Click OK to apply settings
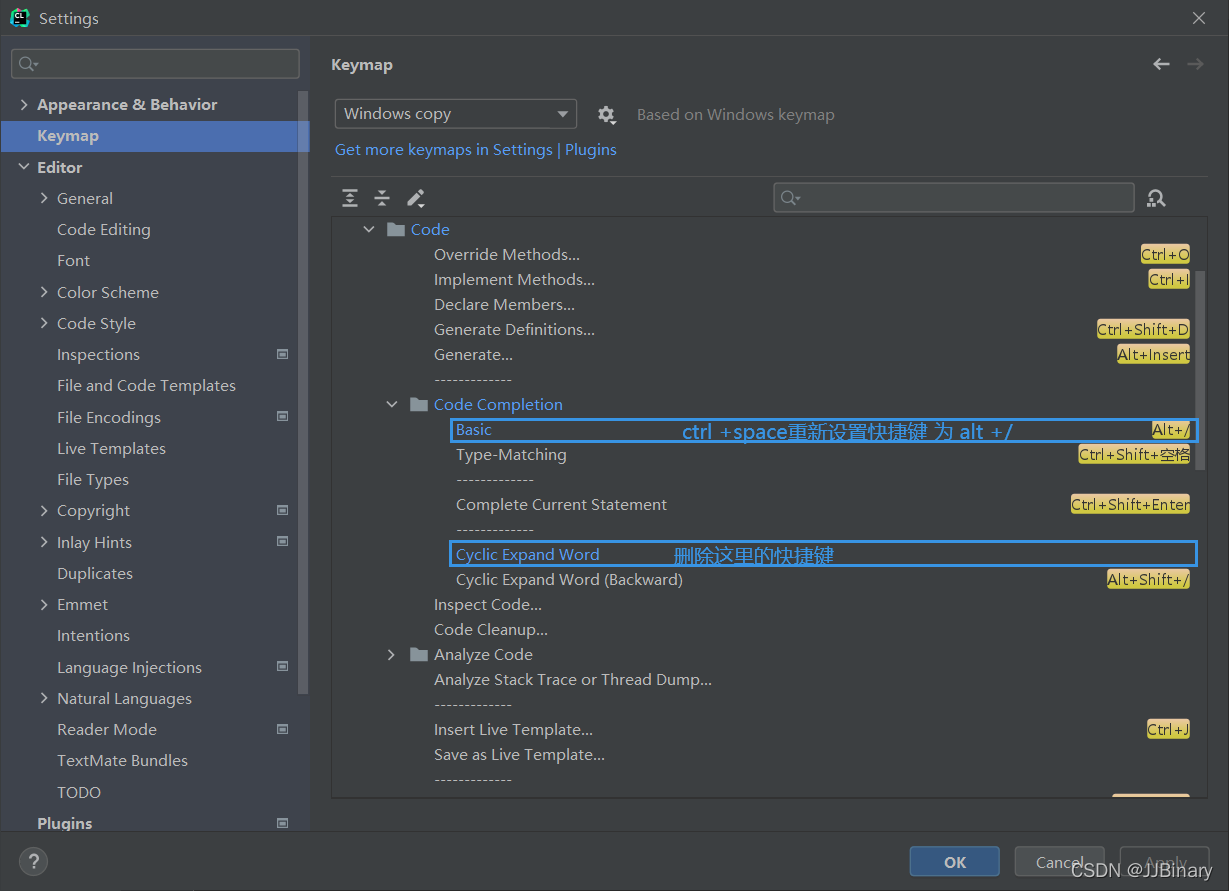Screen dimensions: 1229x891 point(955,862)
